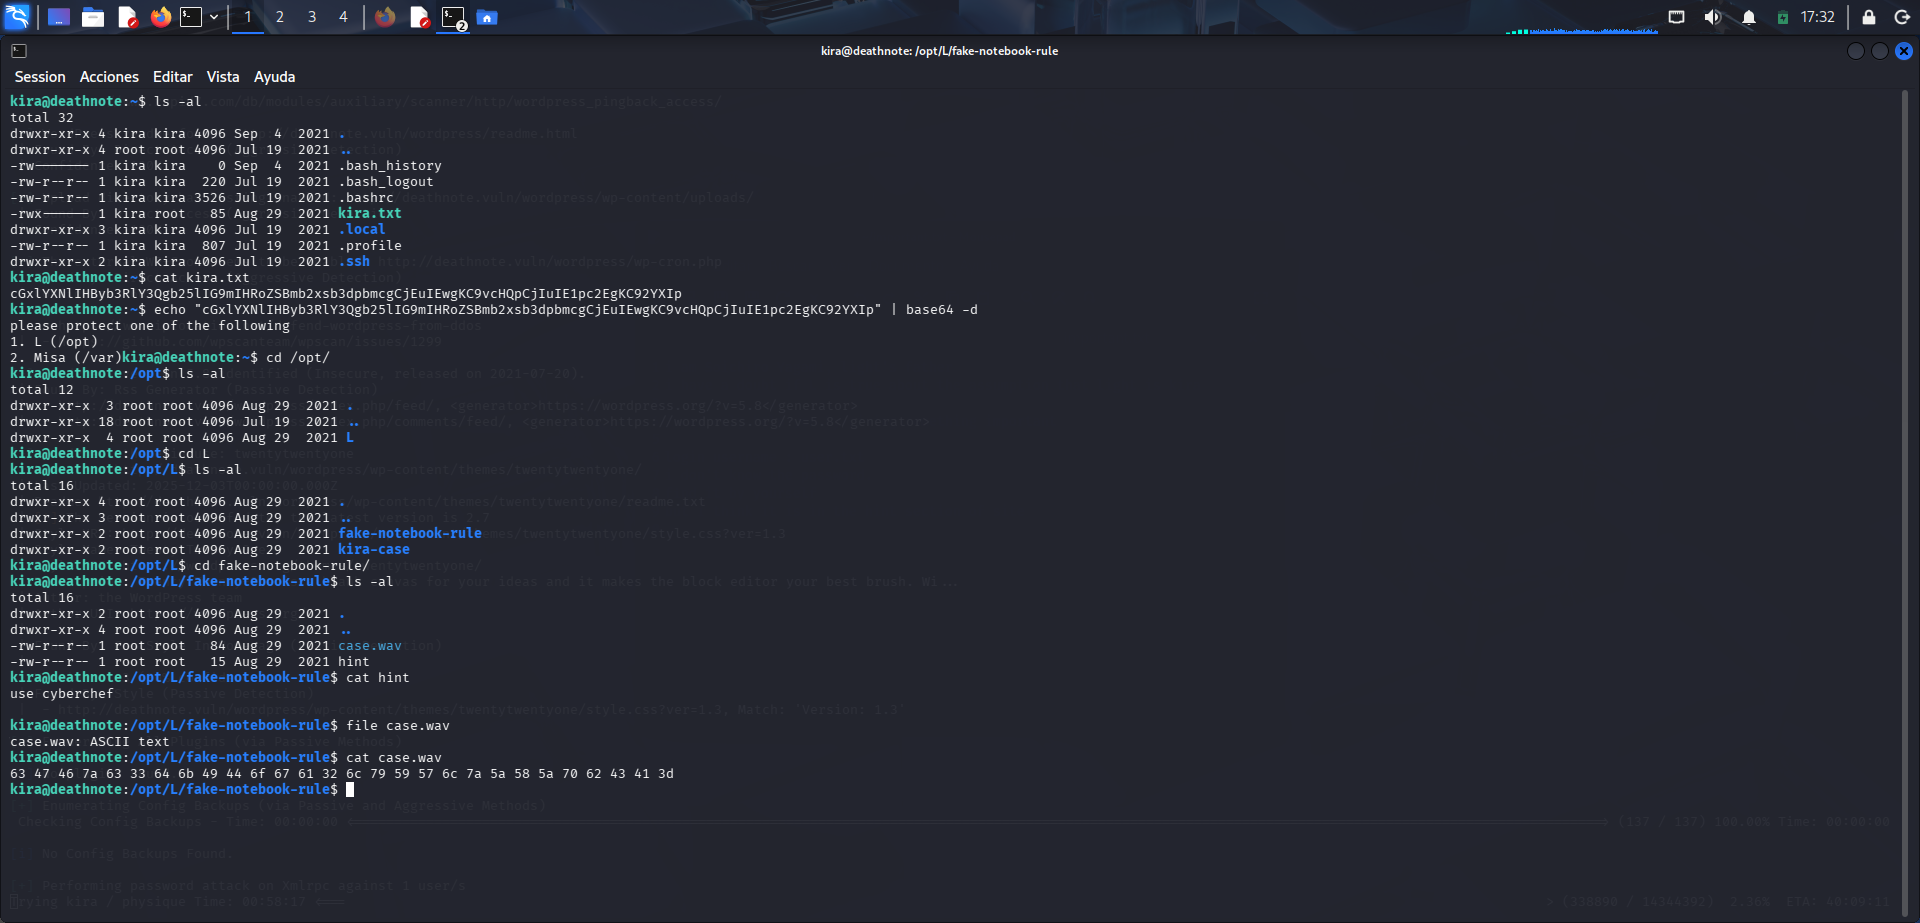Open the Kali Linux applications menu
Viewport: 1920px width, 923px height.
click(17, 17)
